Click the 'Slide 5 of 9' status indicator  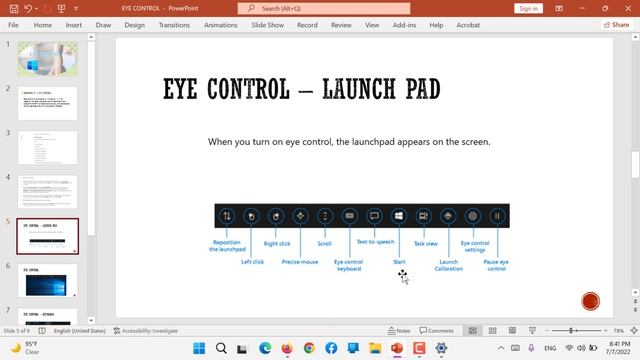pyautogui.click(x=17, y=331)
